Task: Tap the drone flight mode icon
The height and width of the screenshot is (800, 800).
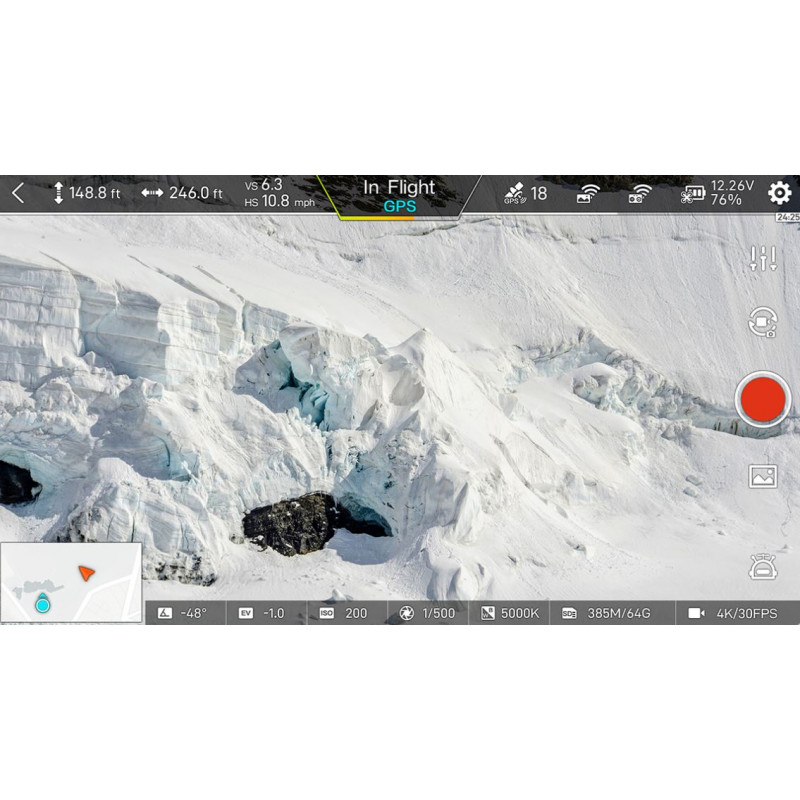Action: pos(763,566)
